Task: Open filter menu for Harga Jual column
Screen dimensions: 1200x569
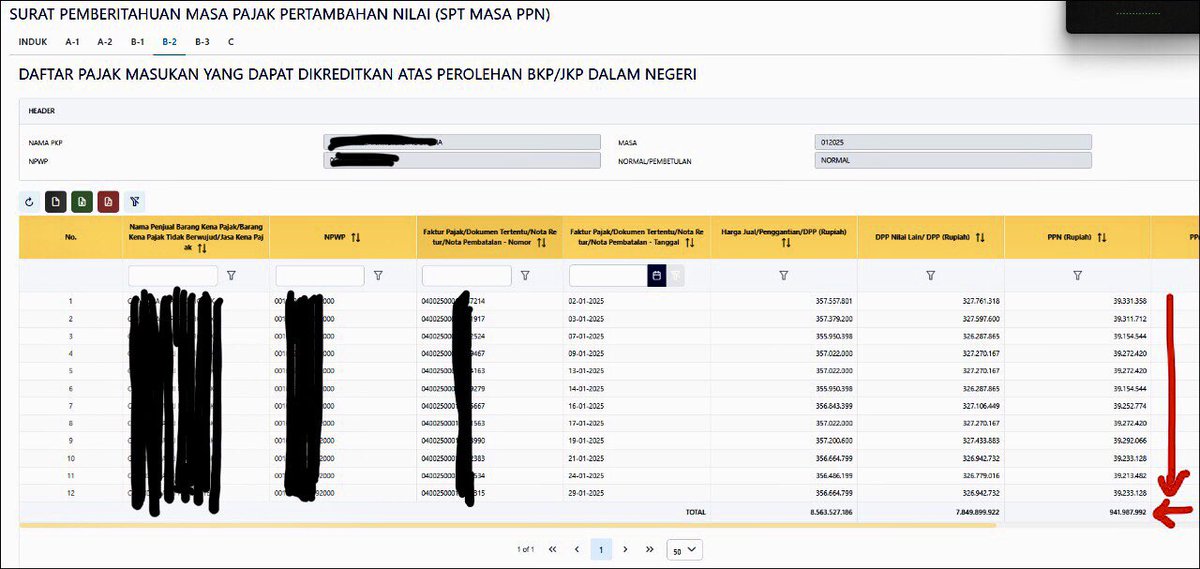Action: click(784, 275)
